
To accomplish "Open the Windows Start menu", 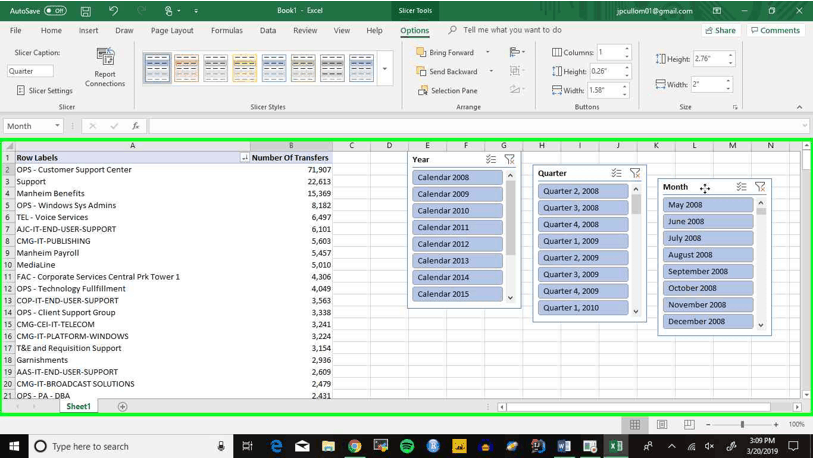I will tap(14, 446).
